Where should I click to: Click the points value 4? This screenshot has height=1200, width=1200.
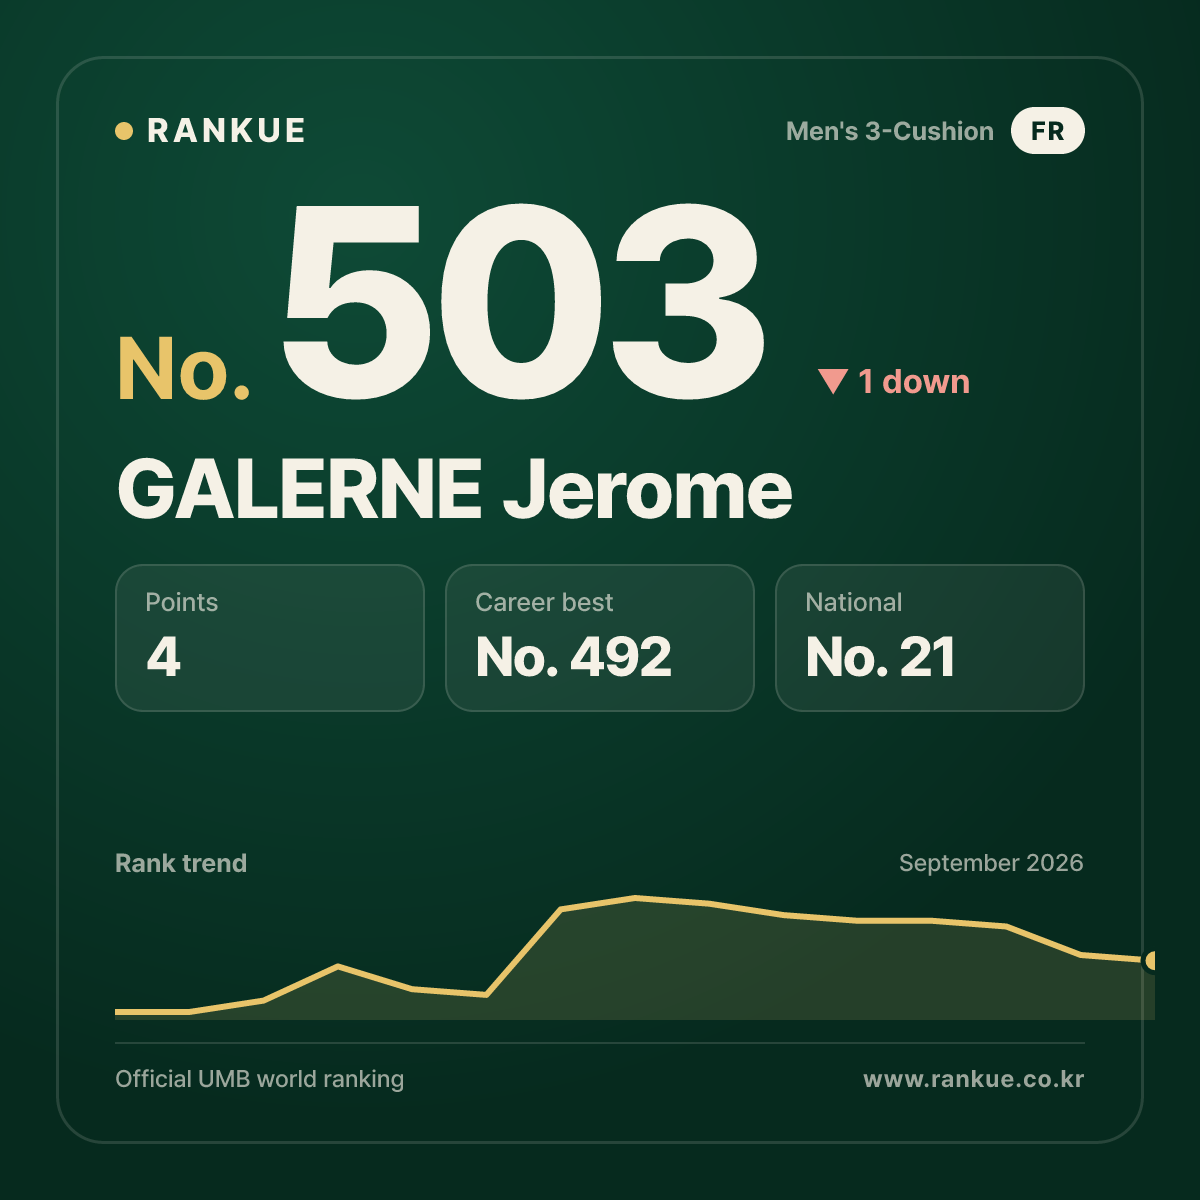coord(164,657)
